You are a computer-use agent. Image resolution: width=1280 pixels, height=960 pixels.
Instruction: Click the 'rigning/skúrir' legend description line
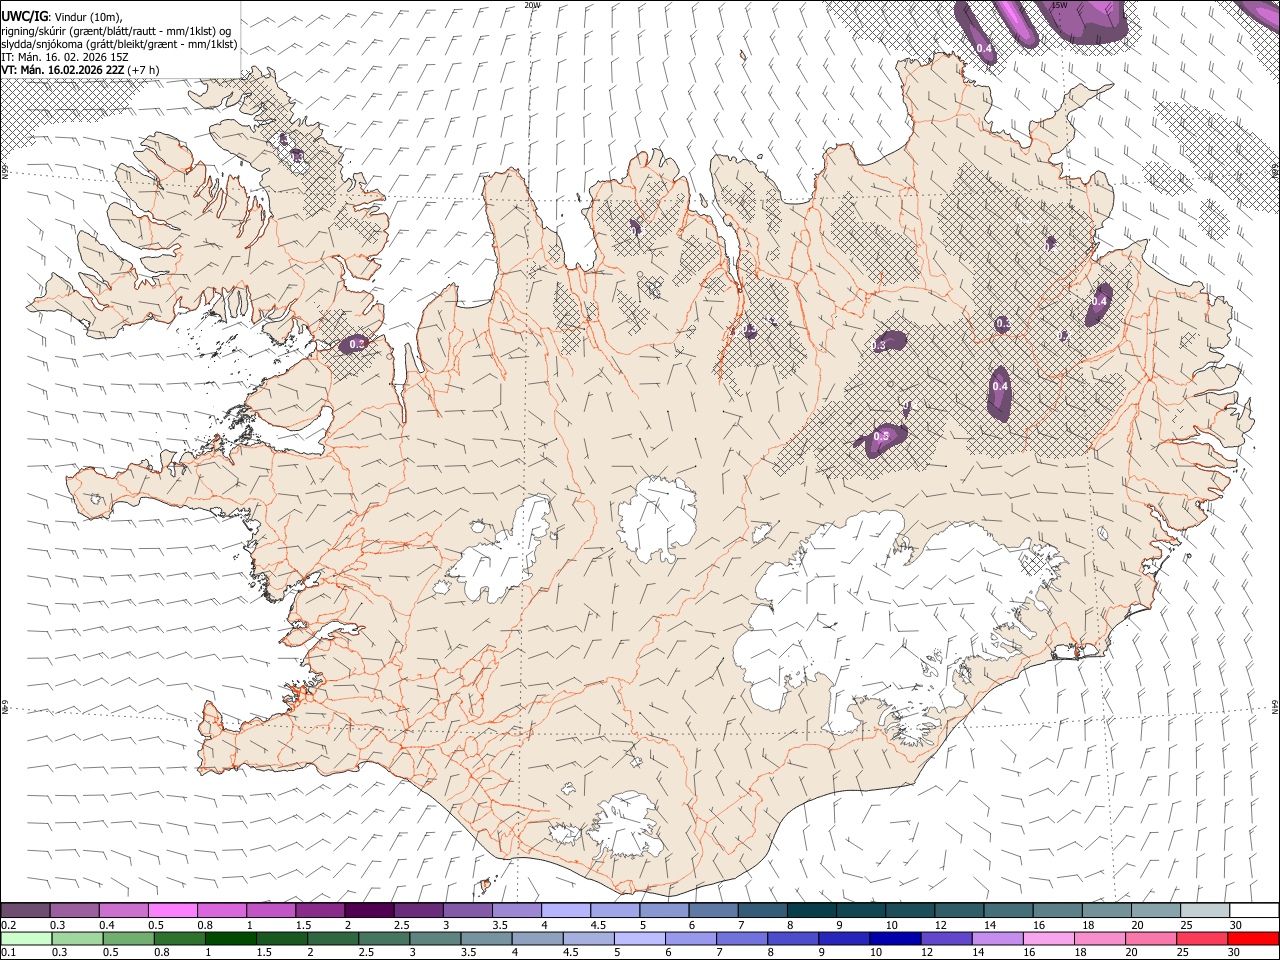point(116,30)
